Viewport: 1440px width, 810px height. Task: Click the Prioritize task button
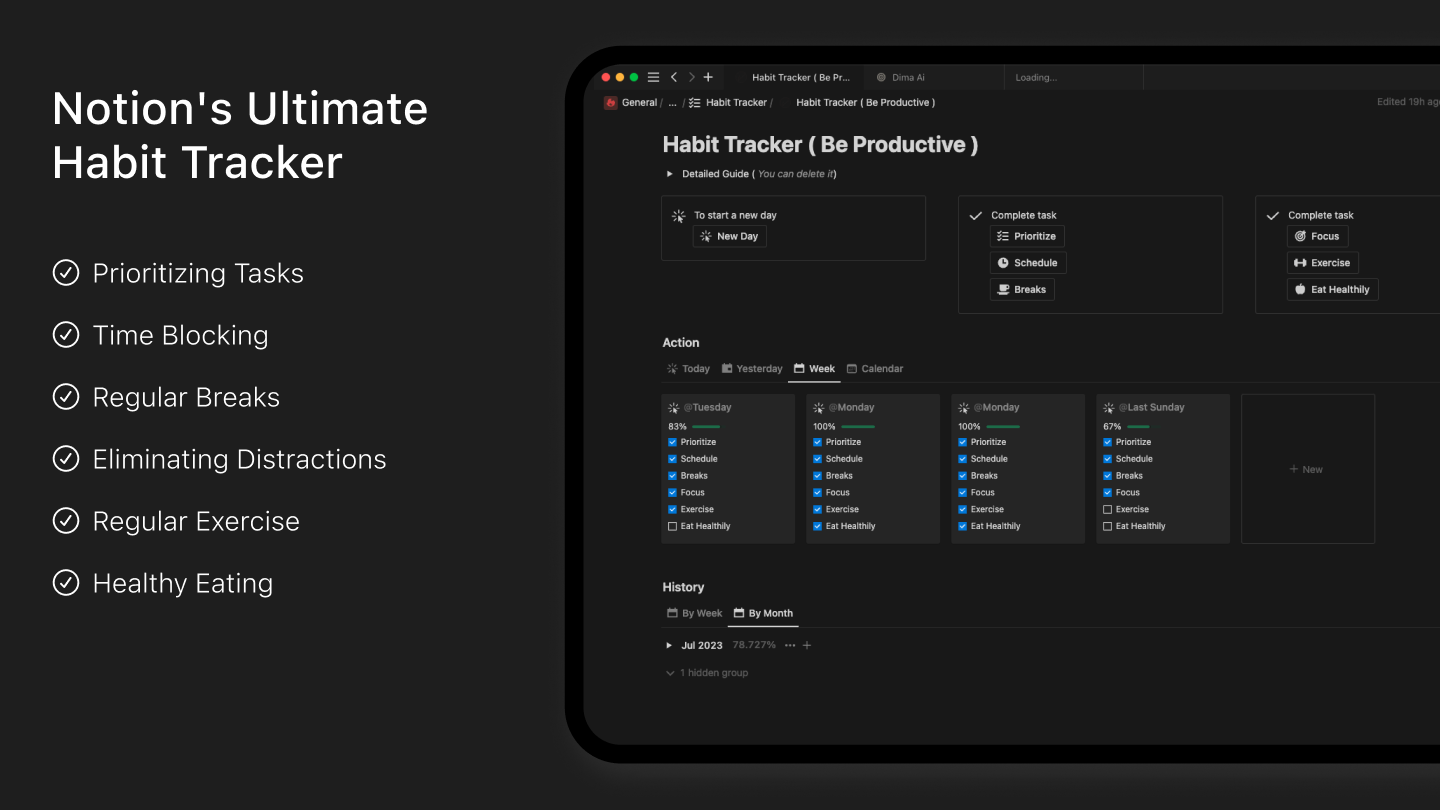click(x=1027, y=236)
